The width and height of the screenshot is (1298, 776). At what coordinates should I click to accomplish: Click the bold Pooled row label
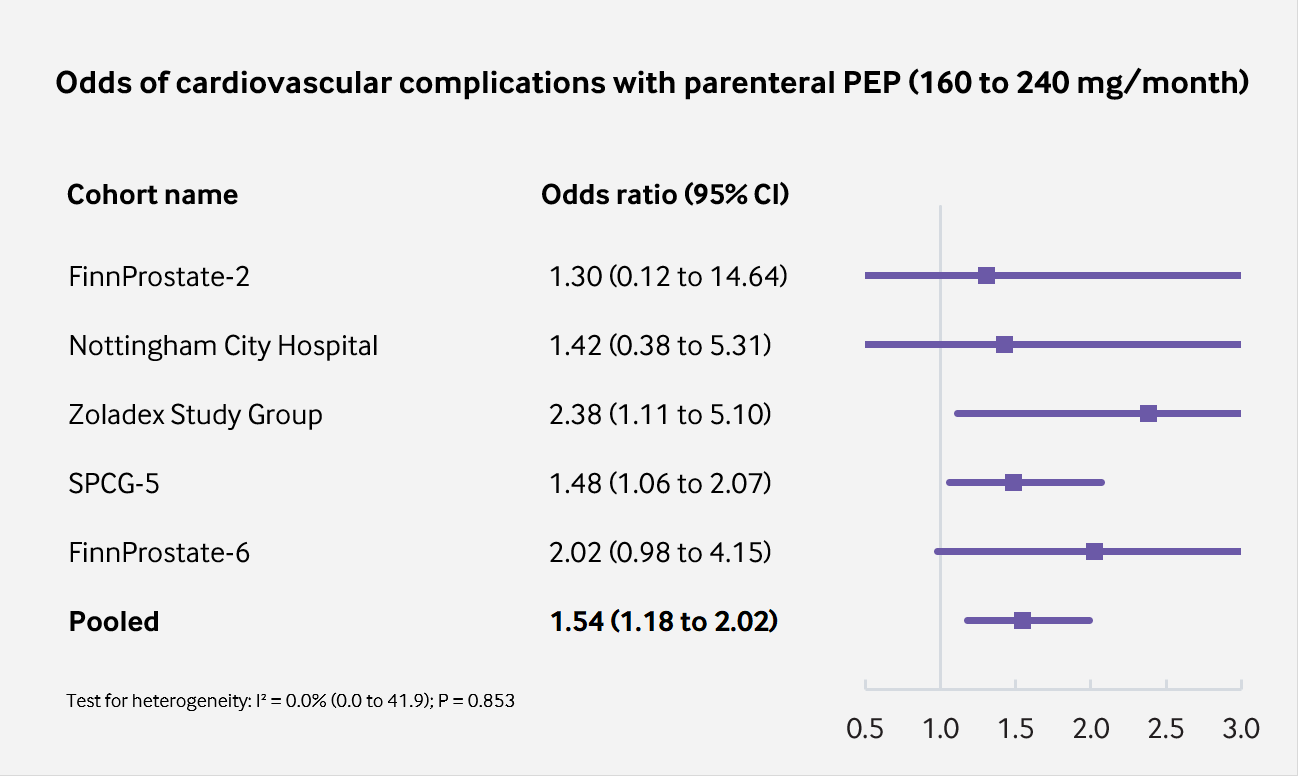114,622
